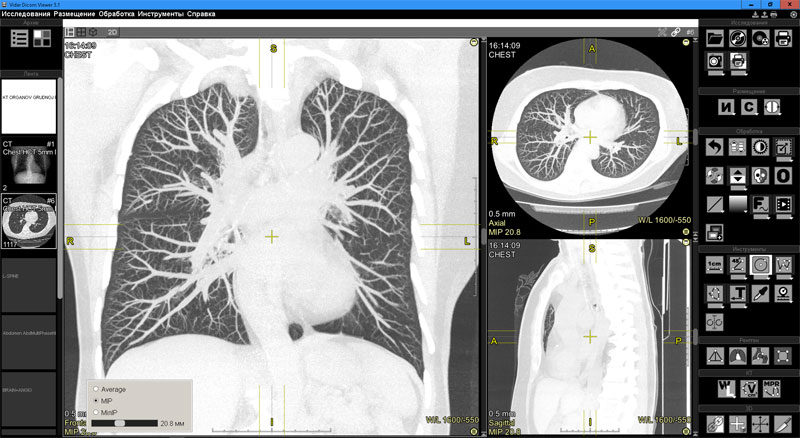800x438 pixels.
Task: Open the KT ORGANOV GRUDNOJ study thumbnail
Action: pos(29,106)
